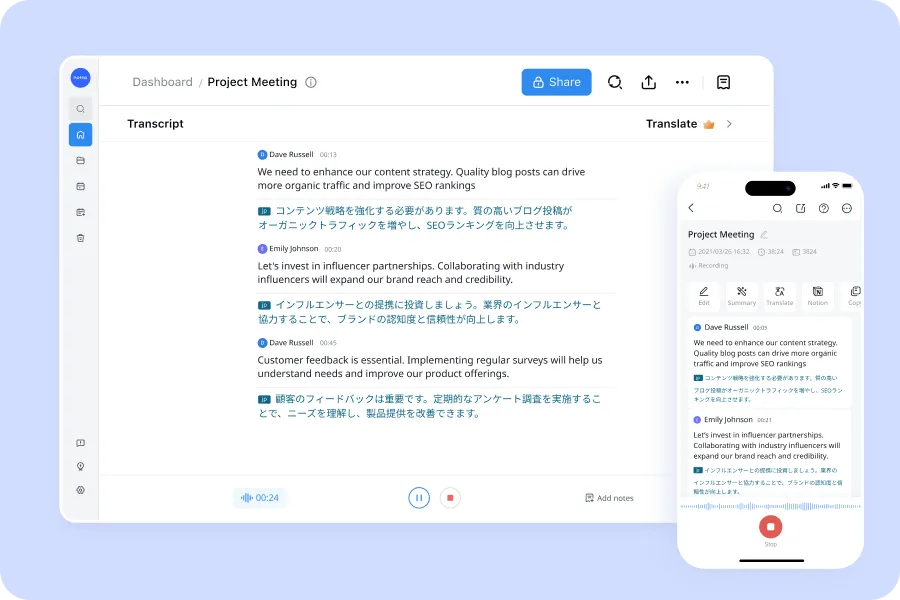The width and height of the screenshot is (900, 600).
Task: Open the three-dot more menu in desktop header
Action: 682,82
